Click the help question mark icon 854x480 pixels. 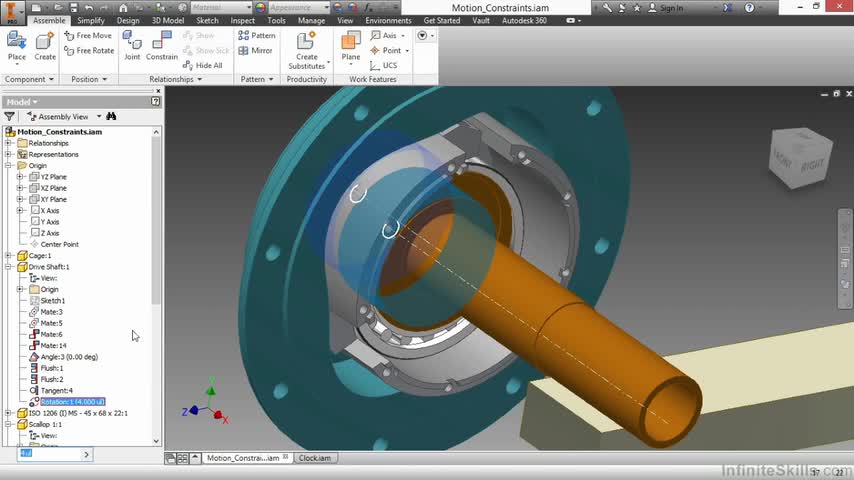(749, 8)
